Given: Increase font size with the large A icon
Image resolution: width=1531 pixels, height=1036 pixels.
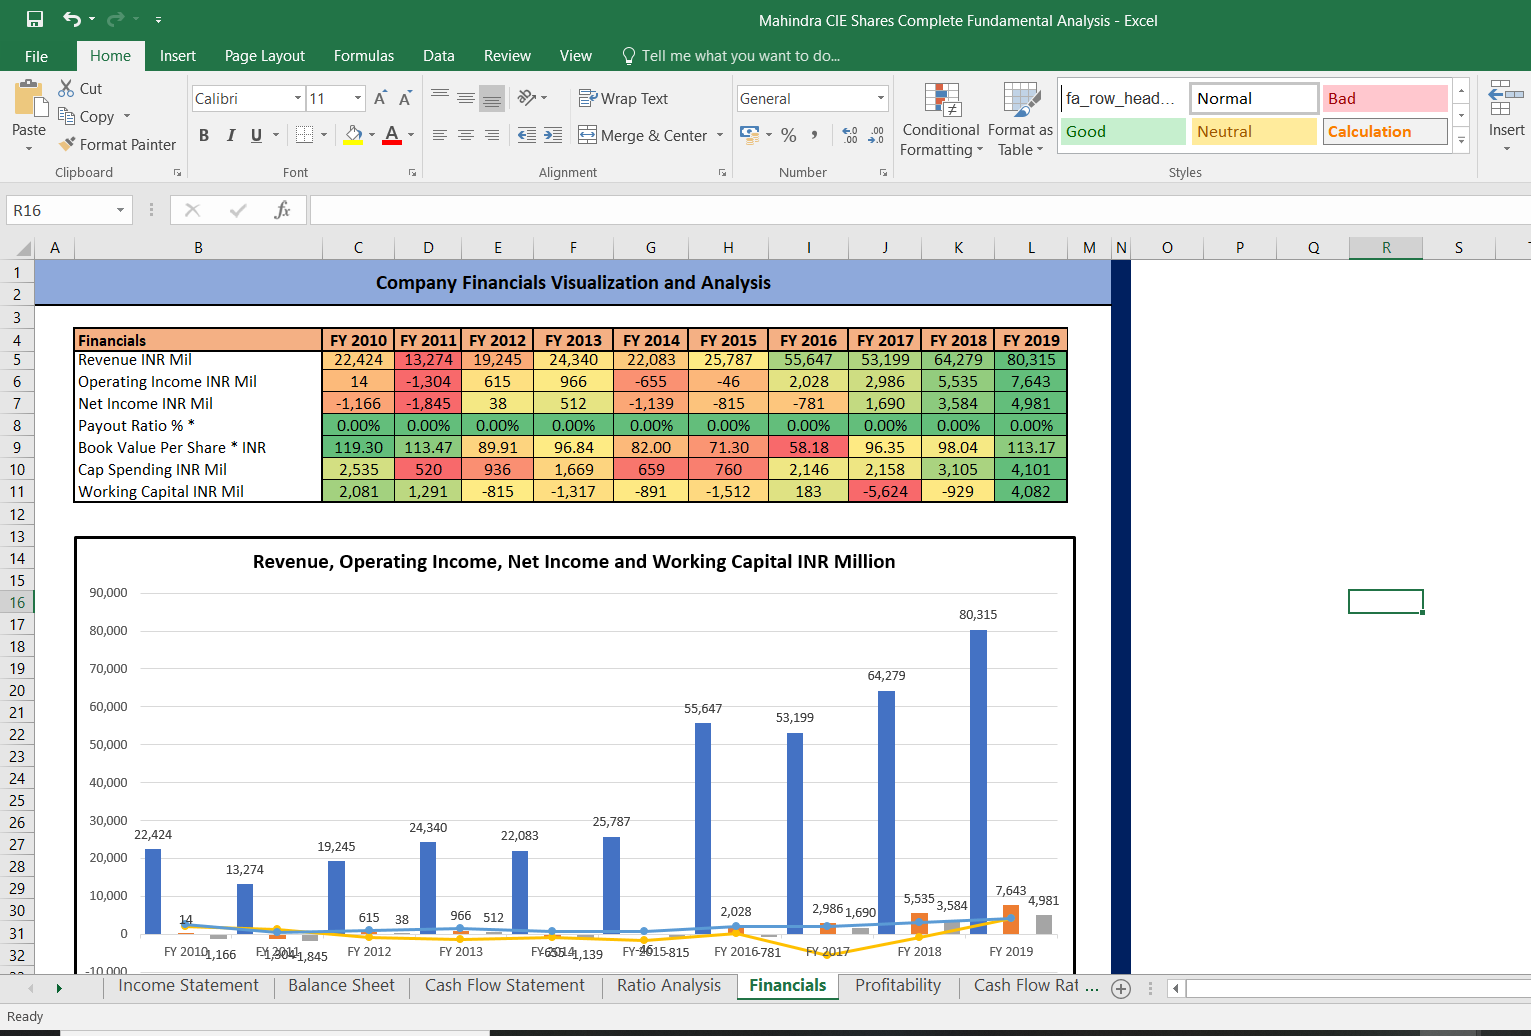Looking at the screenshot, I should pyautogui.click(x=380, y=98).
